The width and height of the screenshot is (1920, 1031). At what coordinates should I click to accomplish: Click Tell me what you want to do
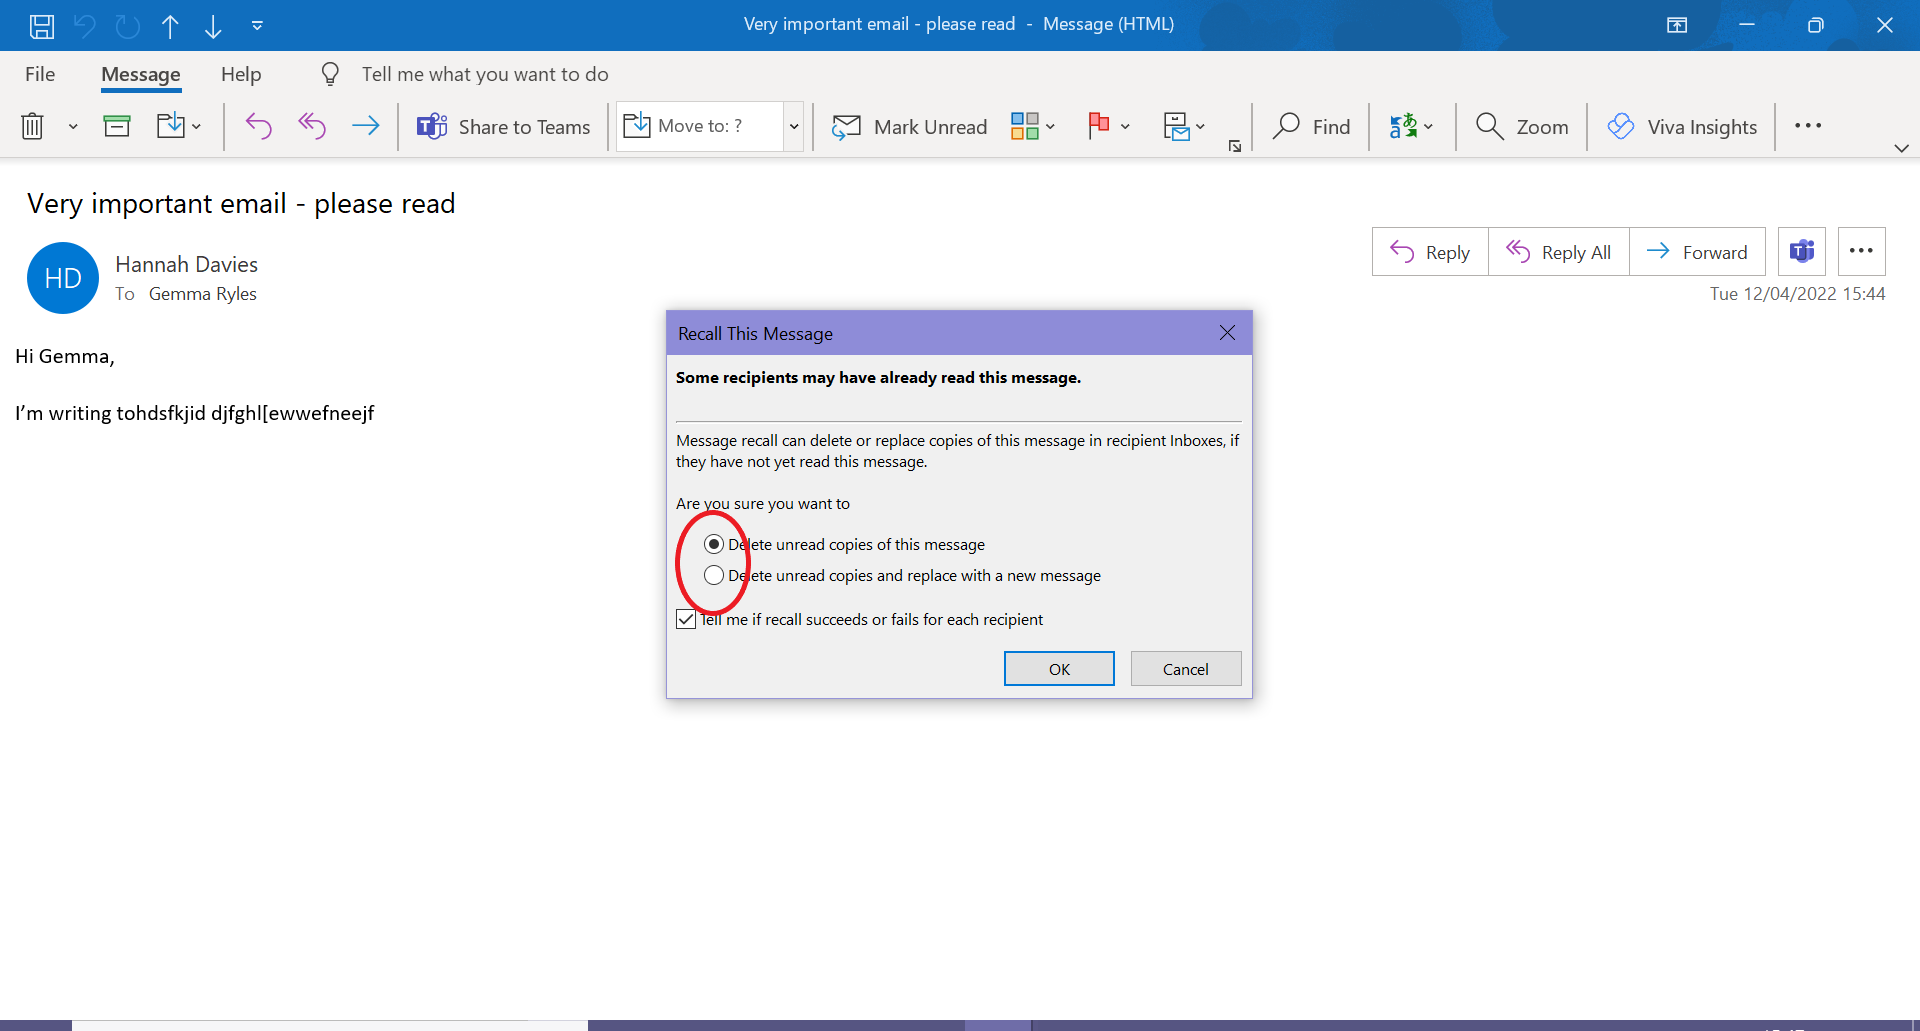click(485, 74)
